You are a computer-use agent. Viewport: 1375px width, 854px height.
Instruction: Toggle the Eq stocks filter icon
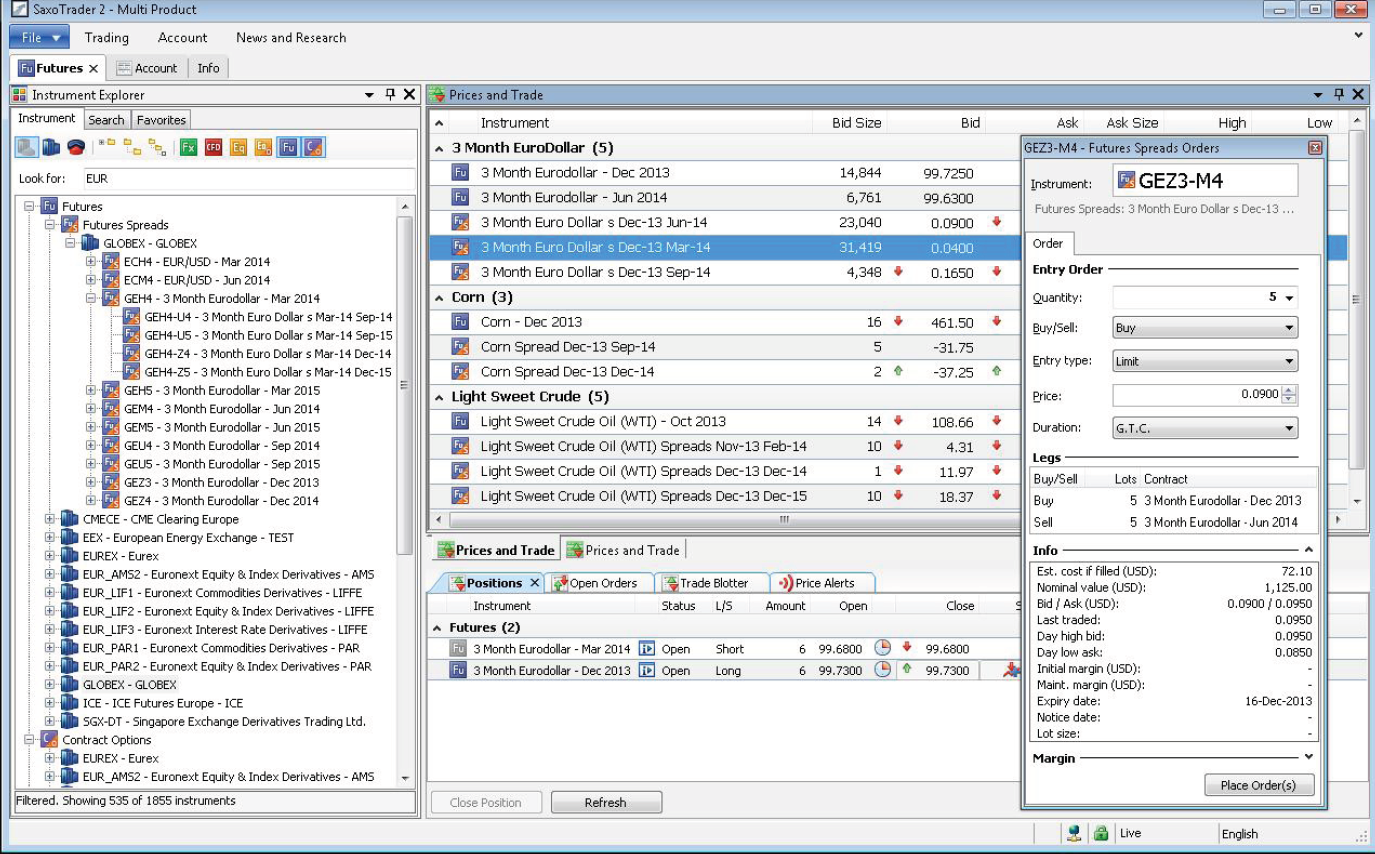238,147
